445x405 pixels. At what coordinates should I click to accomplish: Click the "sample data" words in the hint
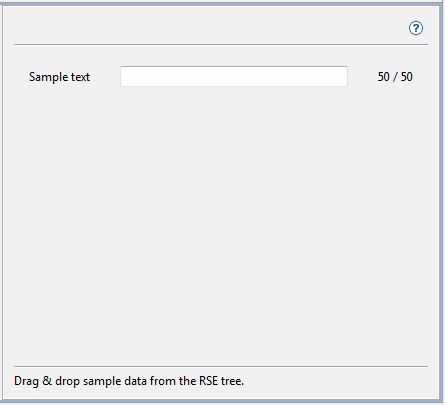[115, 381]
